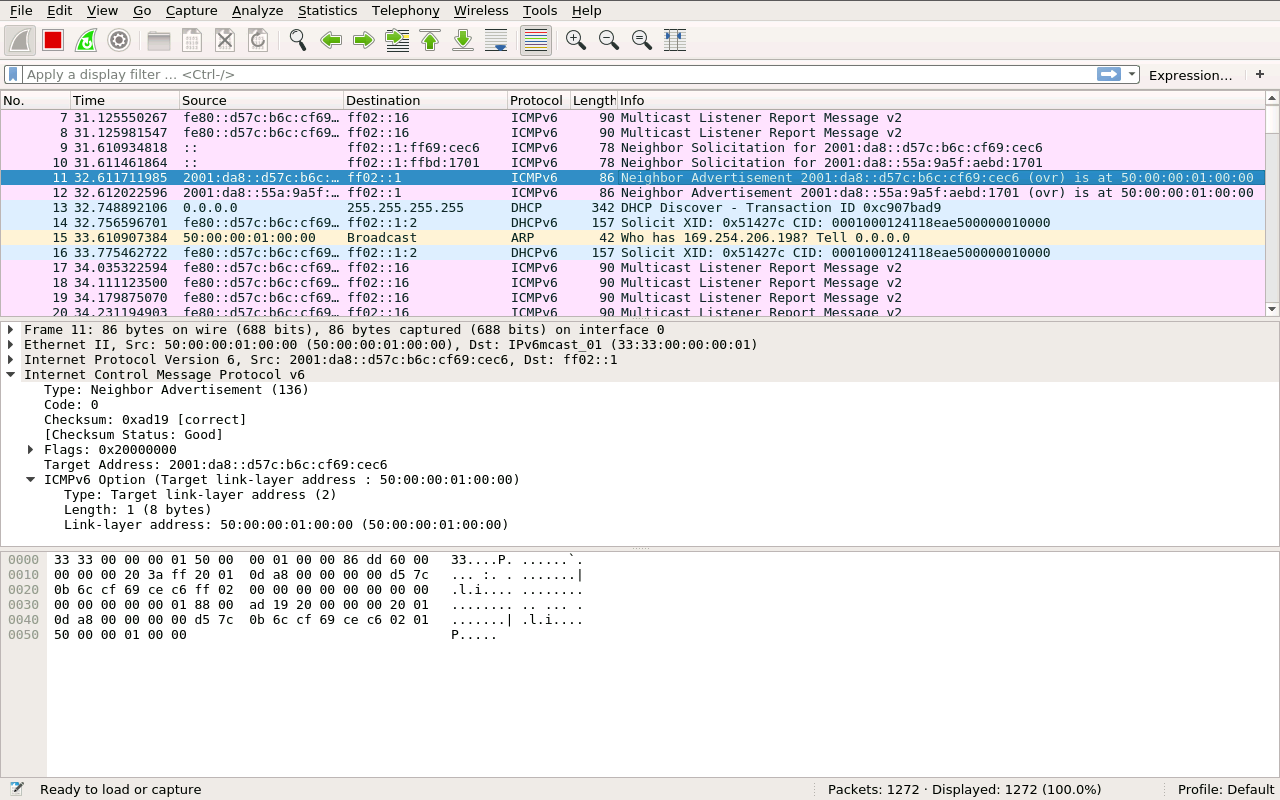
Task: Zoom in the main window text
Action: point(575,40)
